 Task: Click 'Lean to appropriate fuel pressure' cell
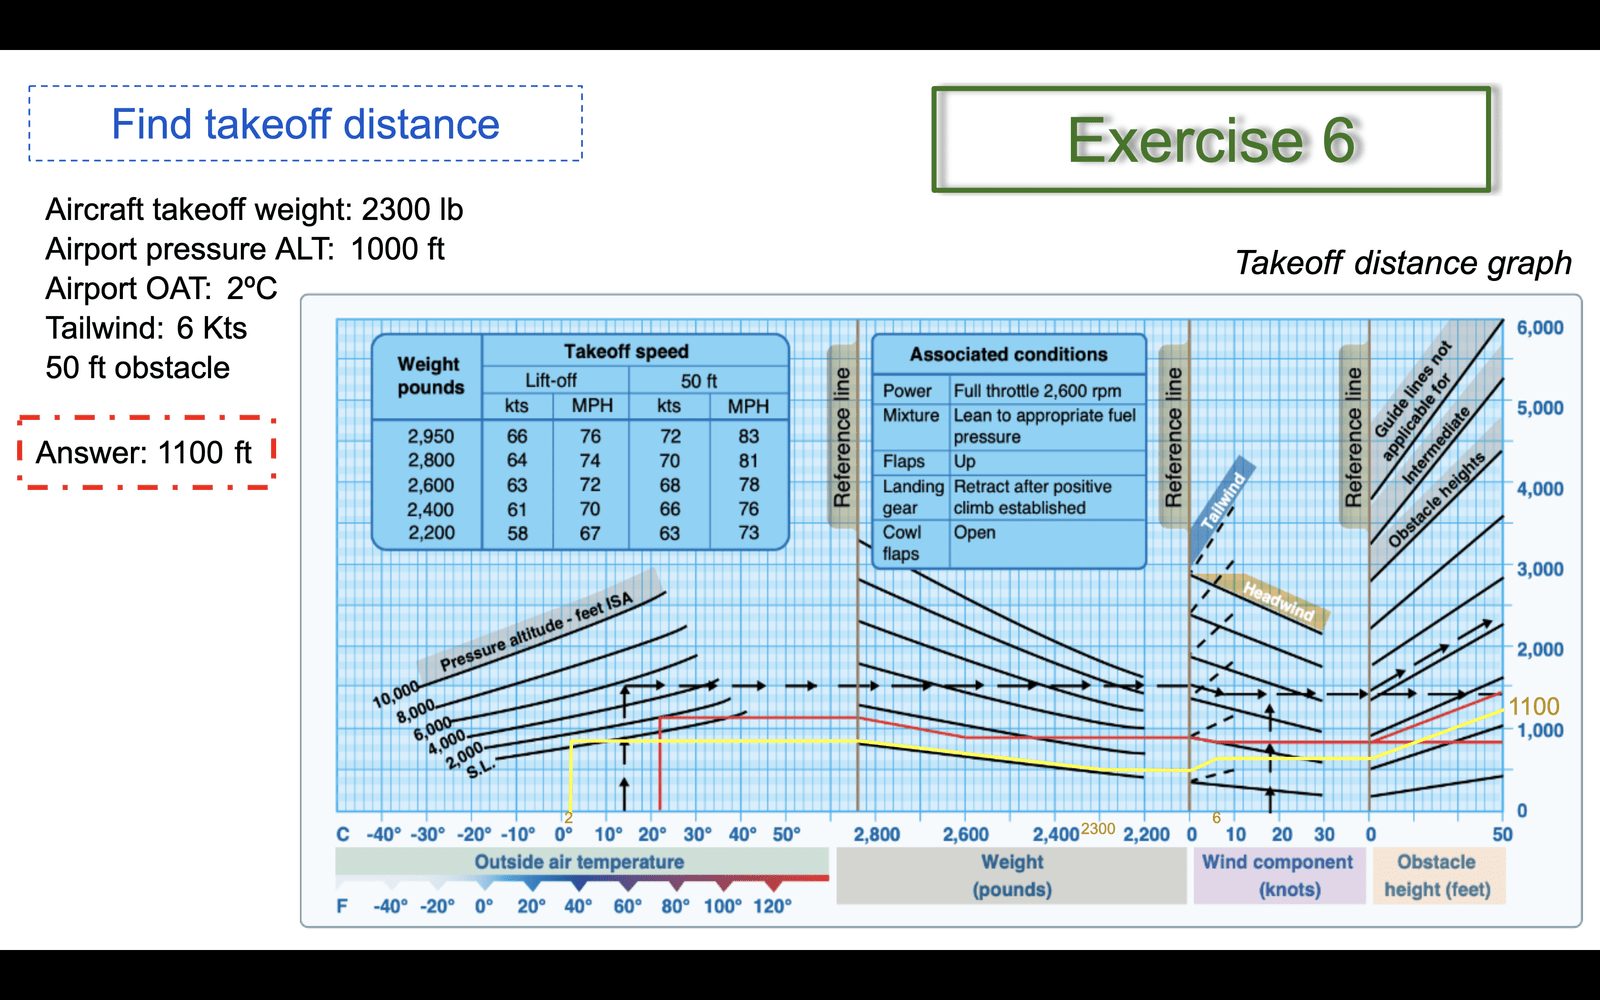point(1044,426)
